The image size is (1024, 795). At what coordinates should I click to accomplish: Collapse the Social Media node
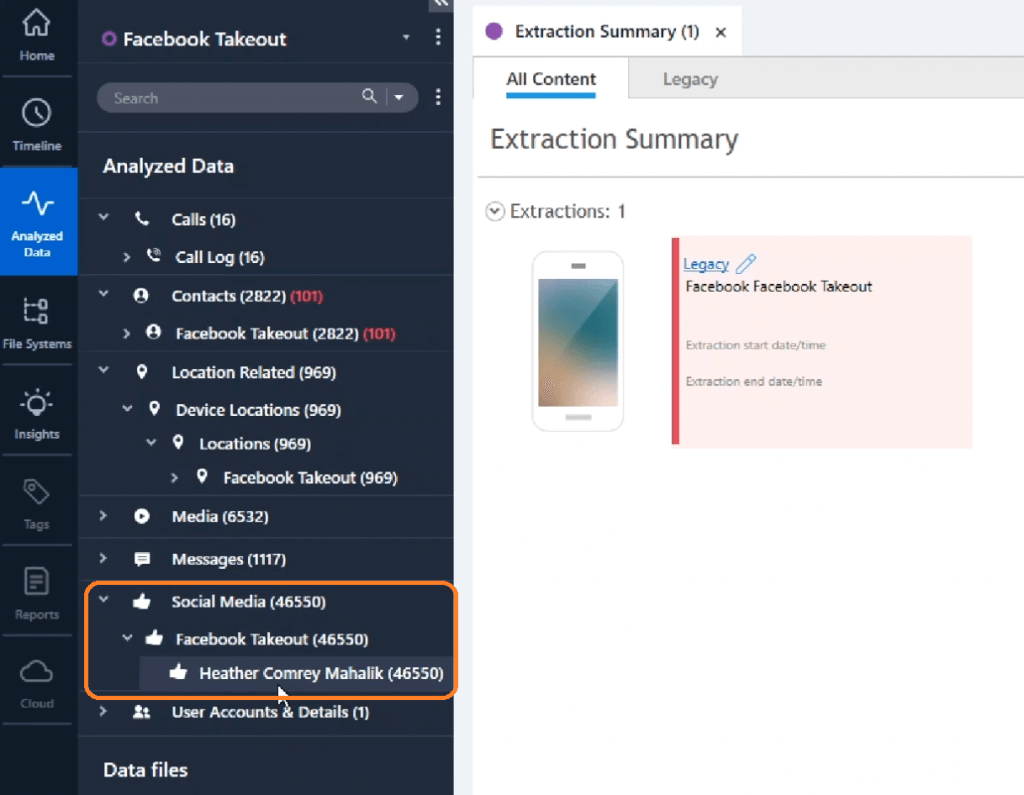[x=103, y=599]
